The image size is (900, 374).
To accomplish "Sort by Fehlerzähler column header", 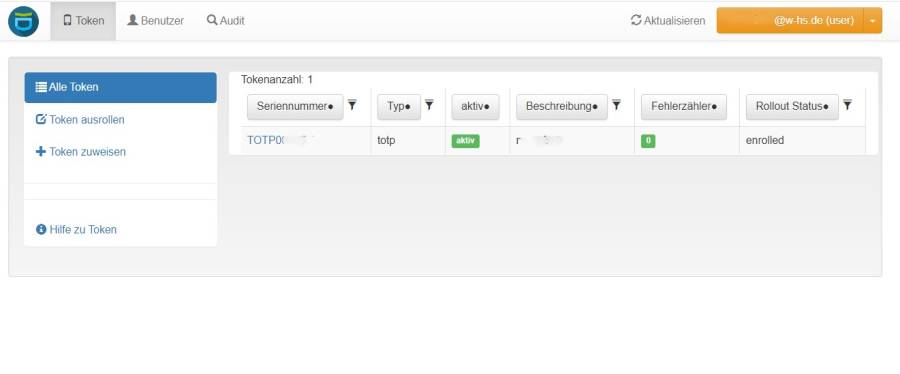I will (684, 107).
